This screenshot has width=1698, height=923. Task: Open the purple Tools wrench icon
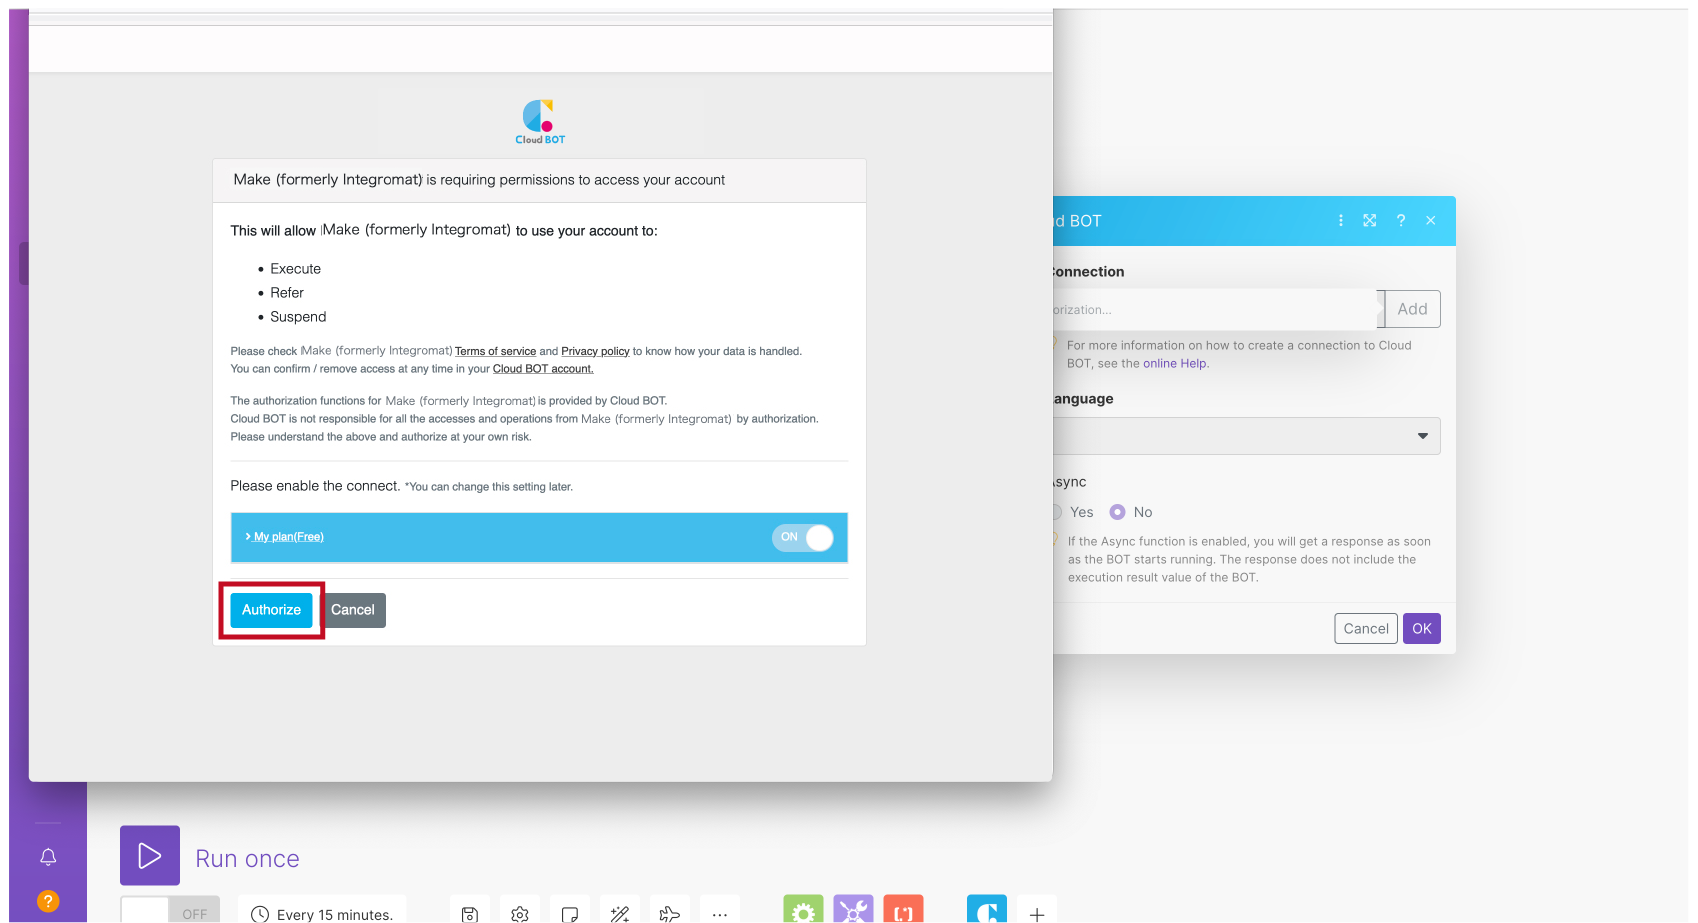[x=853, y=911]
